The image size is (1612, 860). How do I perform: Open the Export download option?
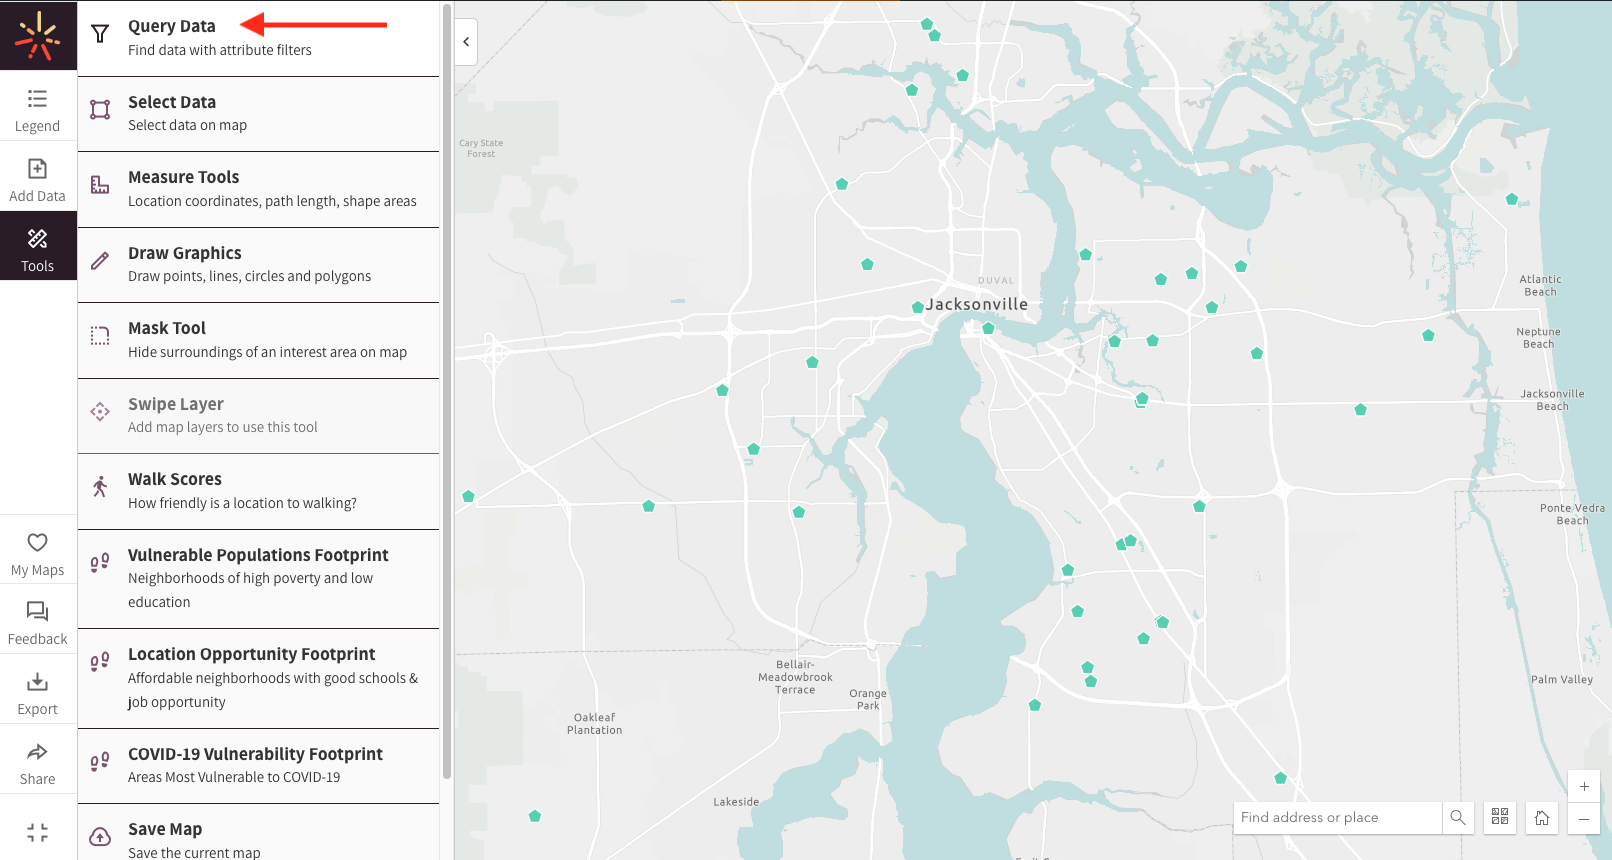point(37,692)
